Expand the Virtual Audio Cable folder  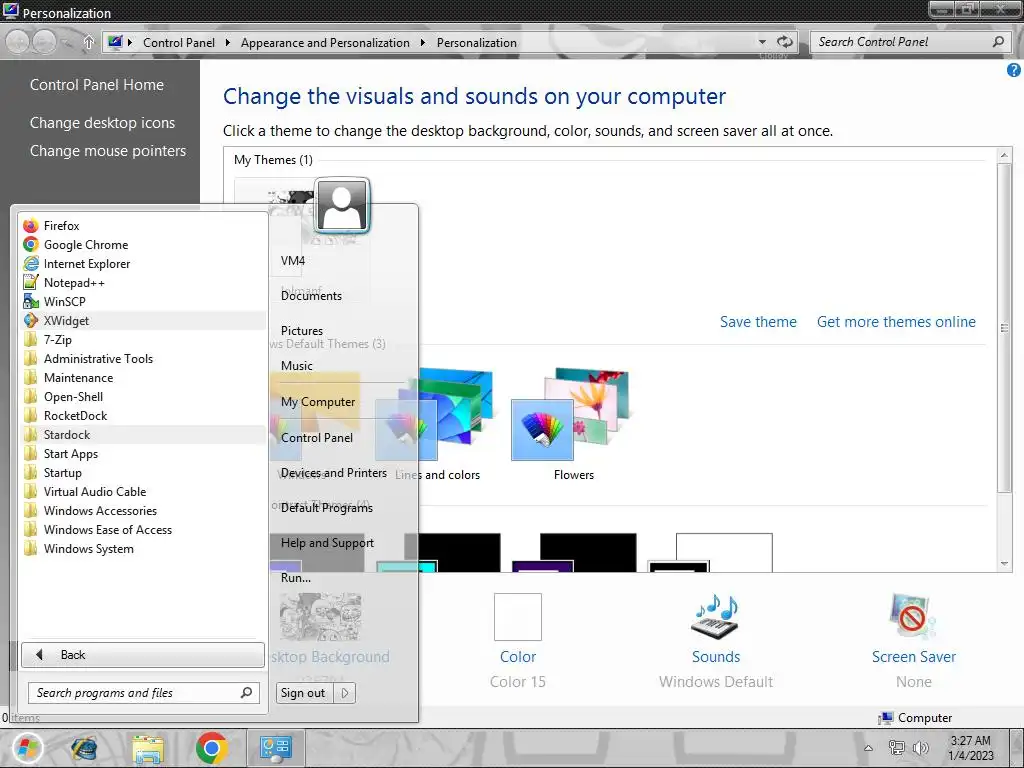pos(143,491)
